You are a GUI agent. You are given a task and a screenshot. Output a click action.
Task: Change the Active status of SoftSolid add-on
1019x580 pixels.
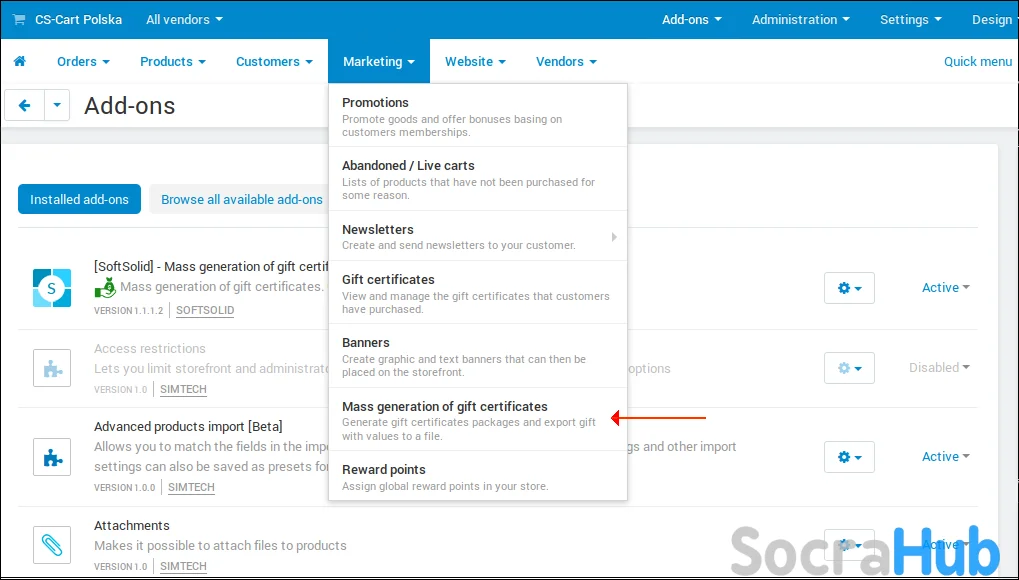coord(946,287)
